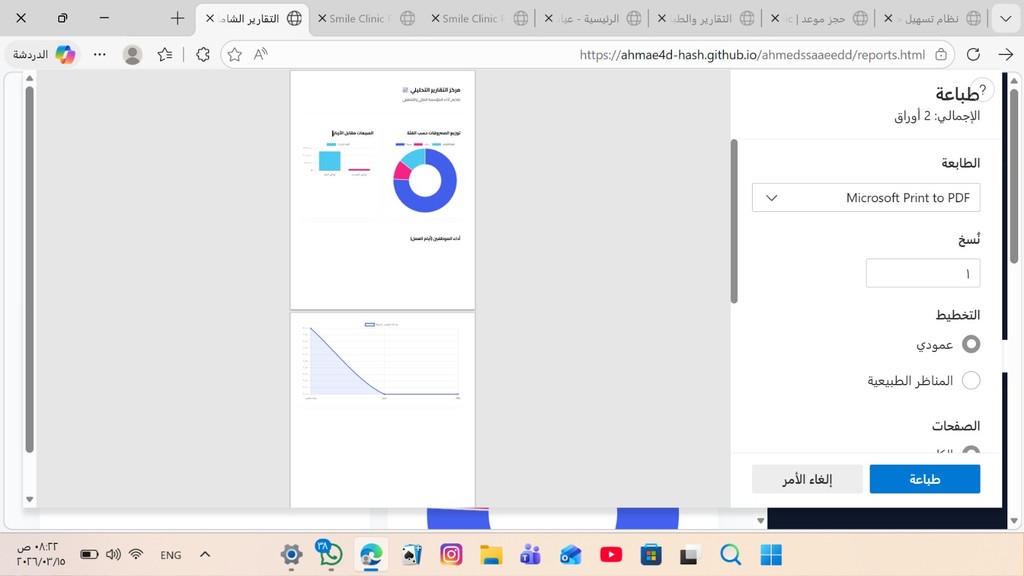
Task: Open Instagram from the taskbar
Action: [x=451, y=554]
